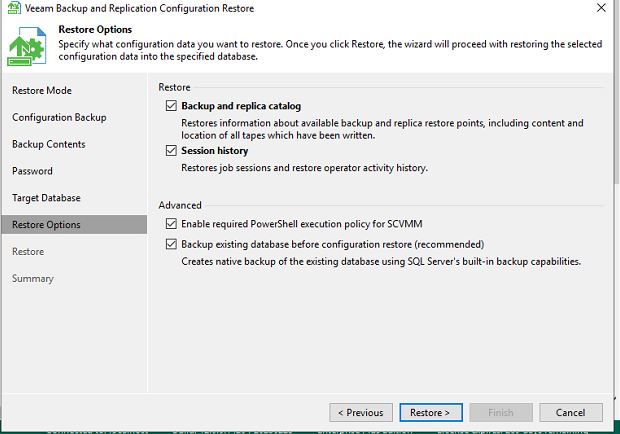
Task: Disable PowerShell execution policy for SCVMM
Action: [x=171, y=224]
